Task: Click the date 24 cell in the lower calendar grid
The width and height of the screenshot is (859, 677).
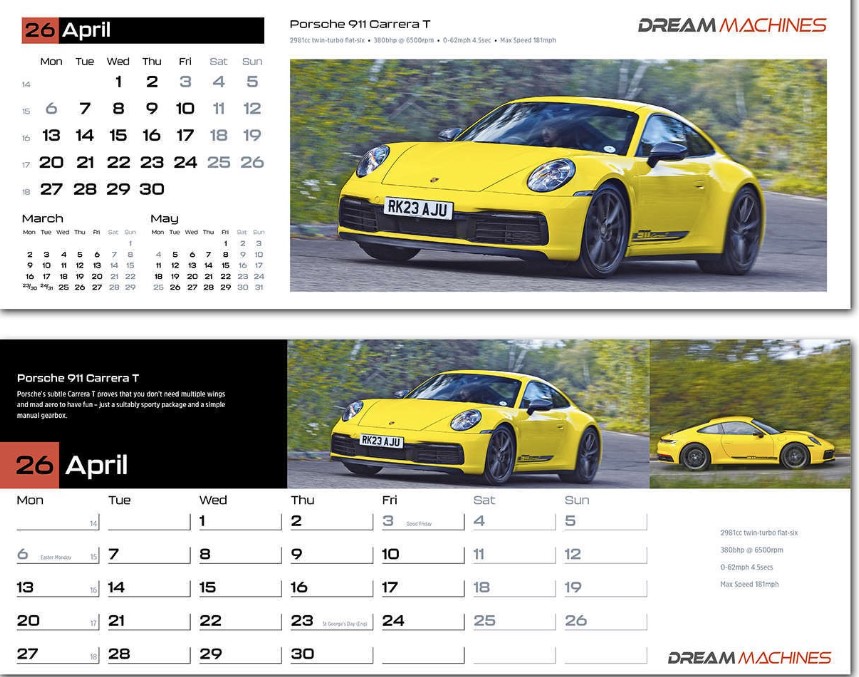Action: click(422, 621)
